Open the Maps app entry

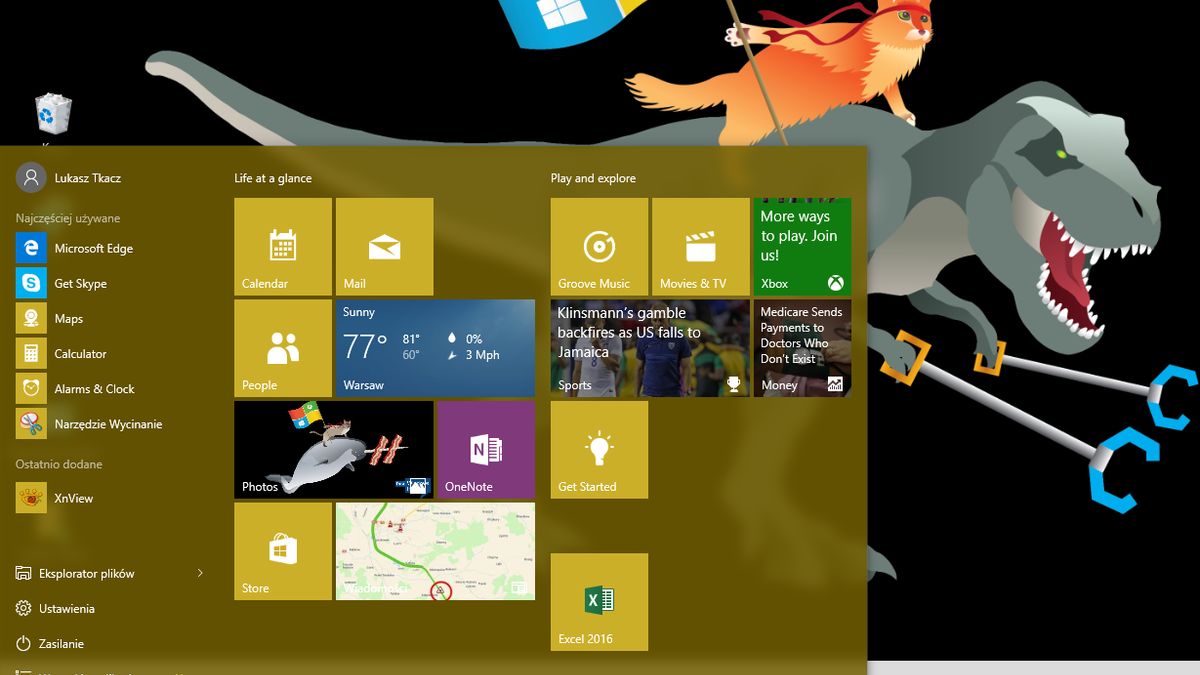pos(110,318)
